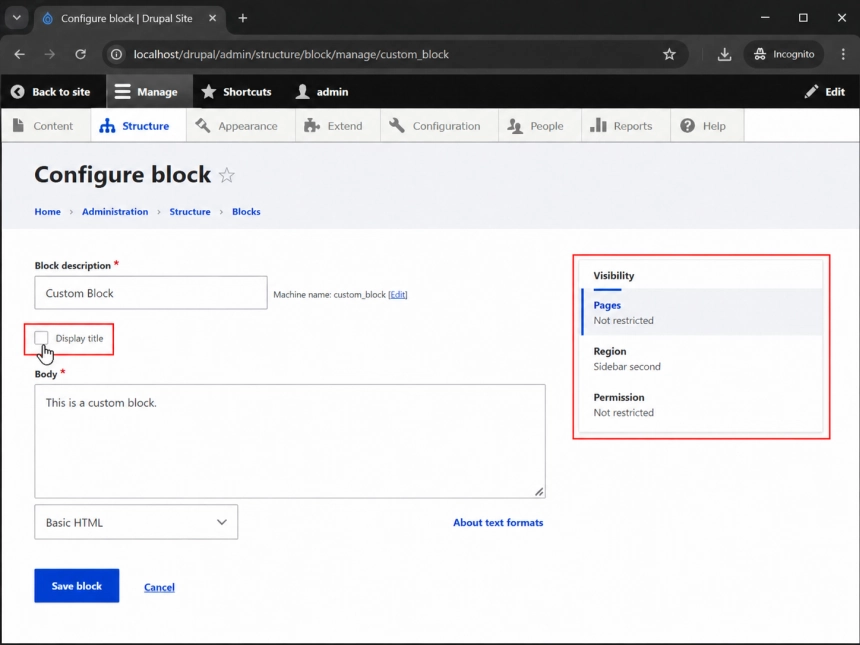Image resolution: width=860 pixels, height=645 pixels.
Task: Click the browser back arrow
Action: (20, 54)
